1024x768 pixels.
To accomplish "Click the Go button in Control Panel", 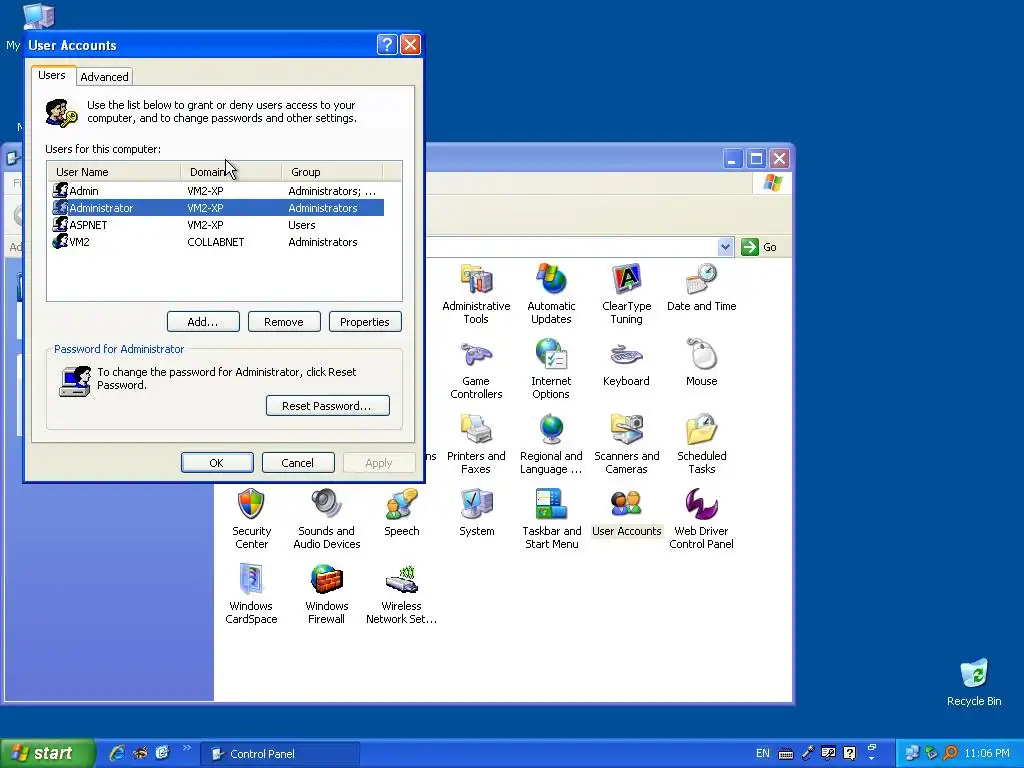I will [760, 247].
